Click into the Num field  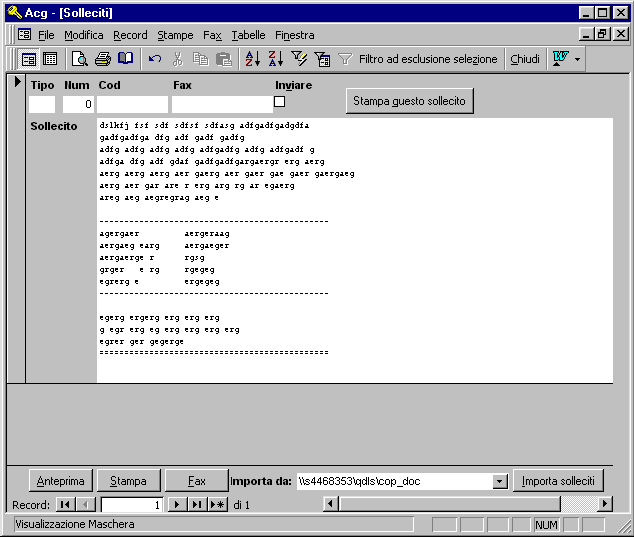78,104
